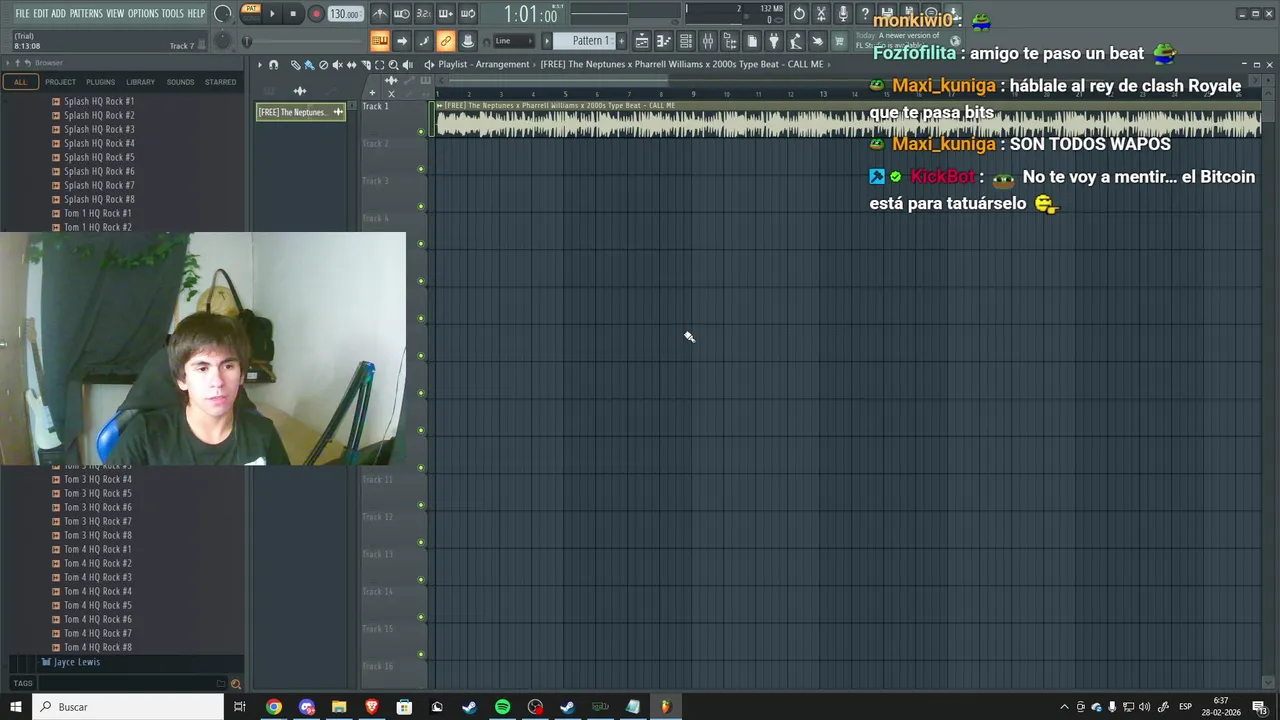Image resolution: width=1280 pixels, height=720 pixels.
Task: Adjust the main pitch knob
Action: coord(222,41)
